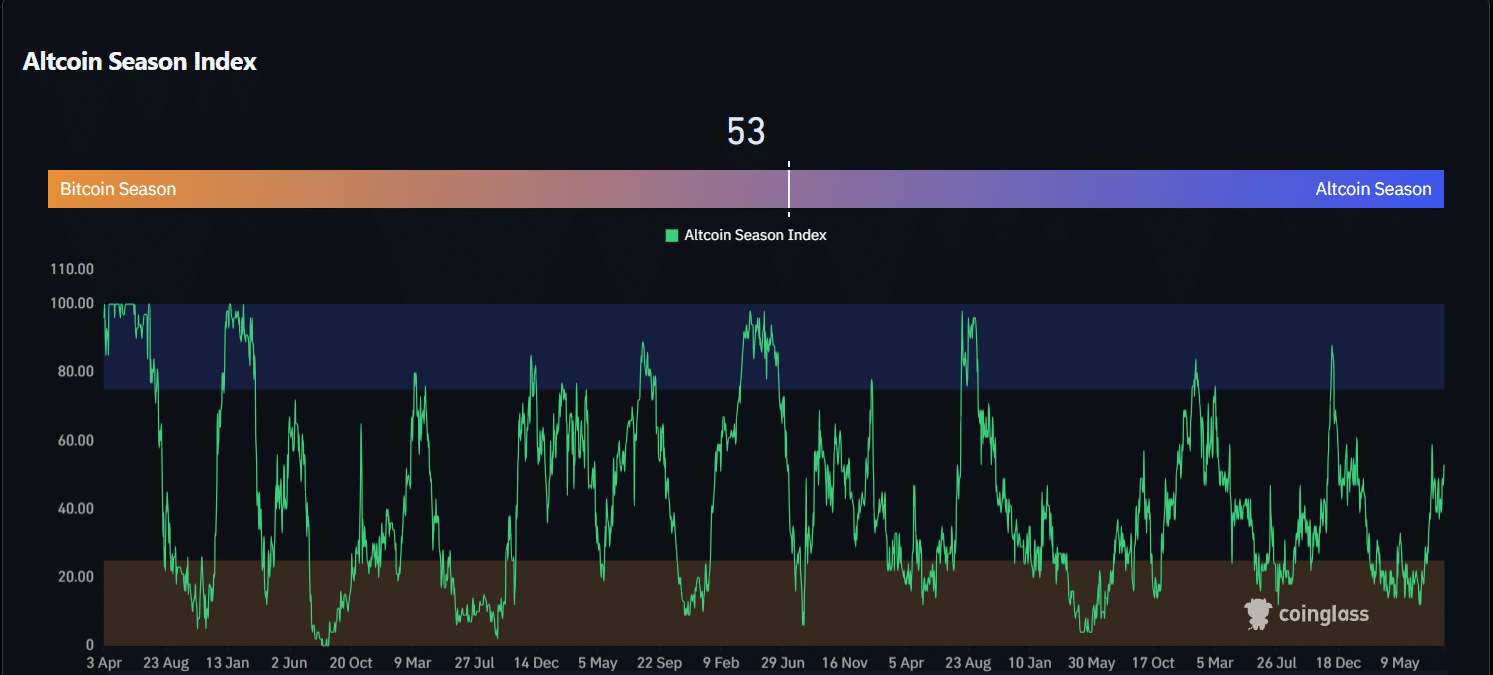The image size is (1493, 675).
Task: Click the index value 53 above gauge
Action: pyautogui.click(x=746, y=132)
